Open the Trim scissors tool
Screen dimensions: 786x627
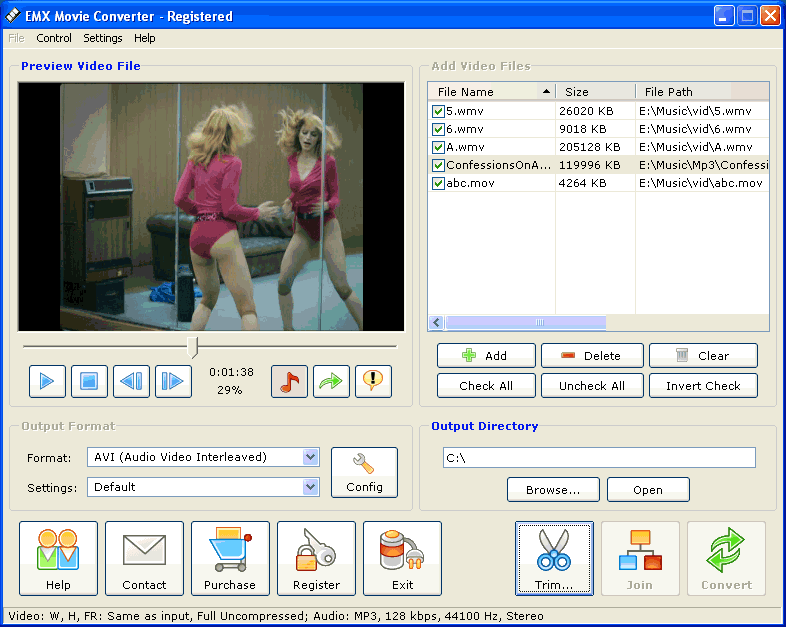[x=554, y=558]
